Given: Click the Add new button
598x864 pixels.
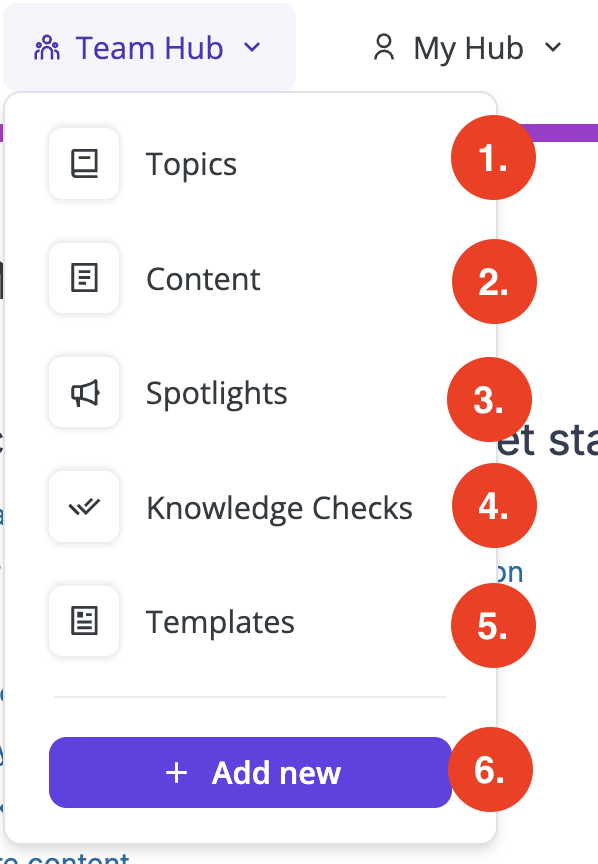Looking at the screenshot, I should click(x=250, y=773).
